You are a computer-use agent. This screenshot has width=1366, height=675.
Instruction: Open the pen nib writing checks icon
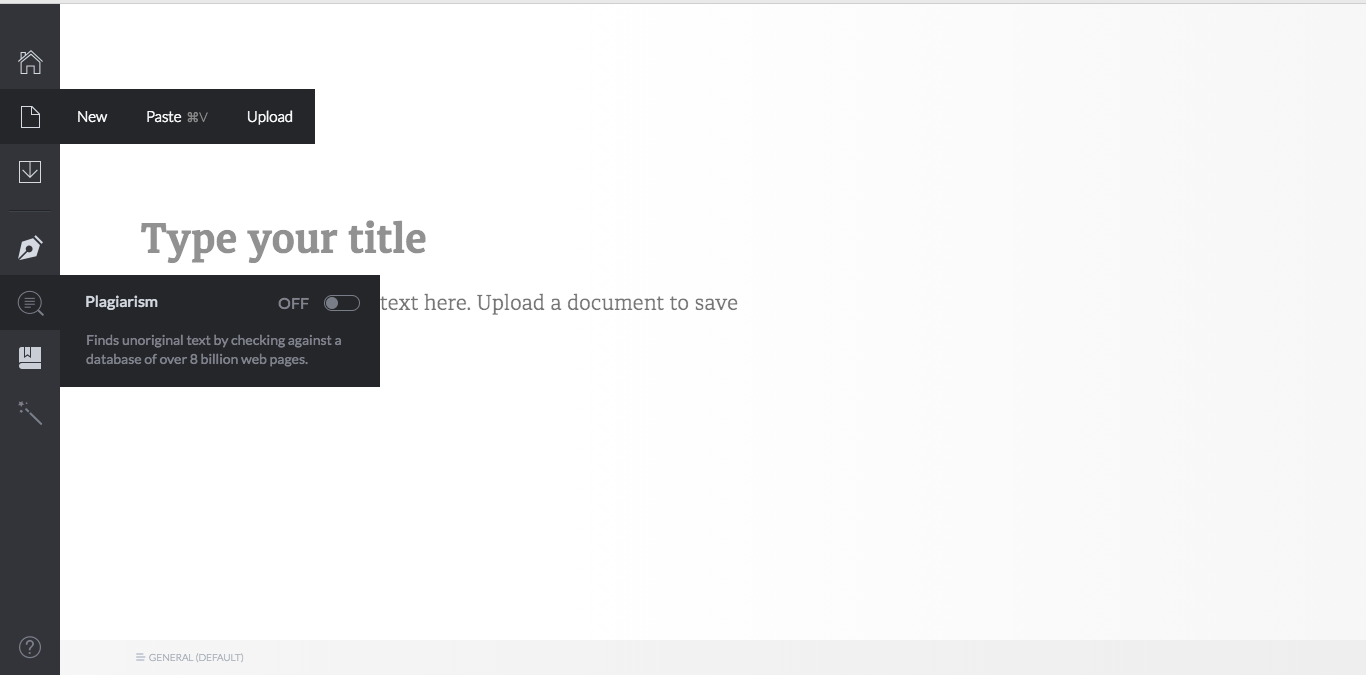point(30,248)
